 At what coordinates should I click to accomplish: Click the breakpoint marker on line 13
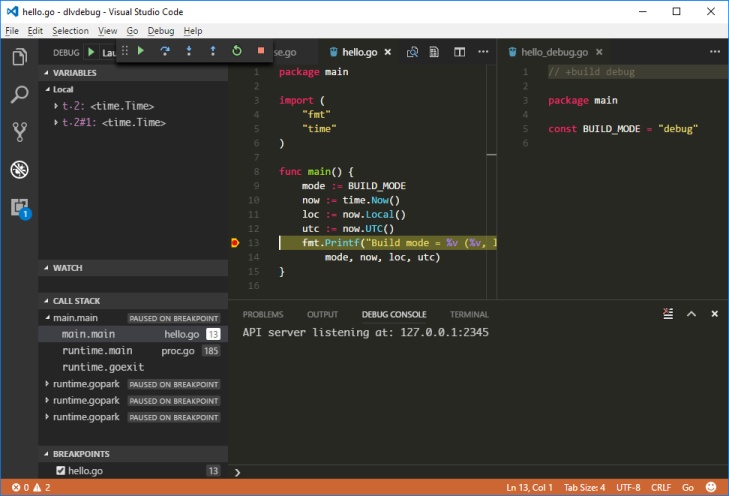tap(235, 243)
